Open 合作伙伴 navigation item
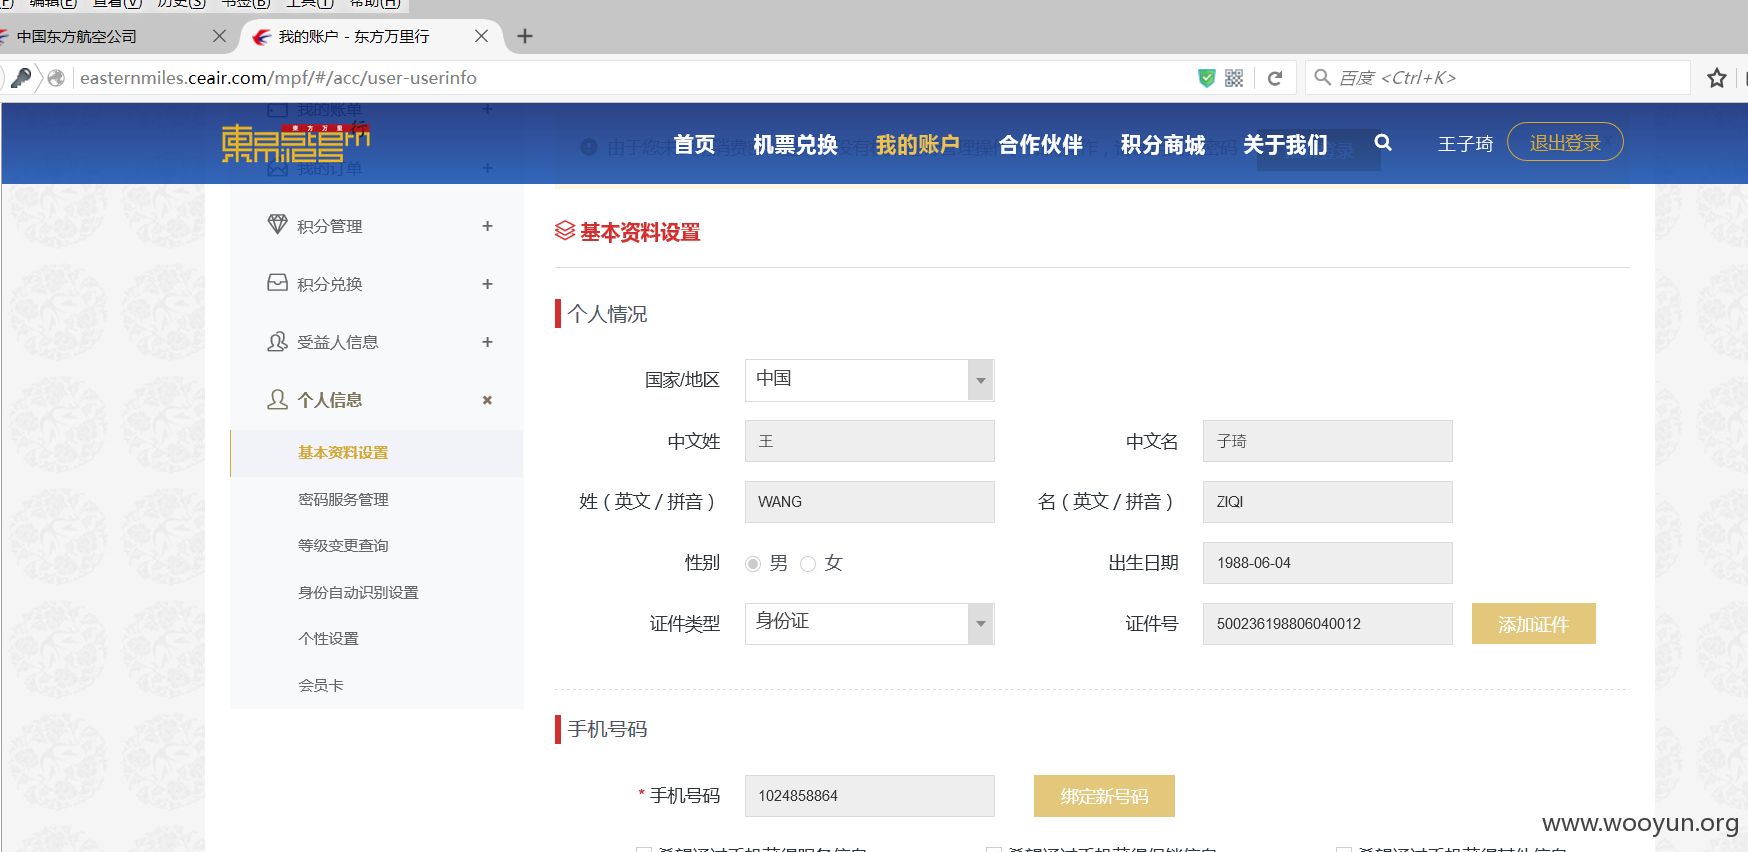Viewport: 1748px width, 852px height. [1040, 145]
